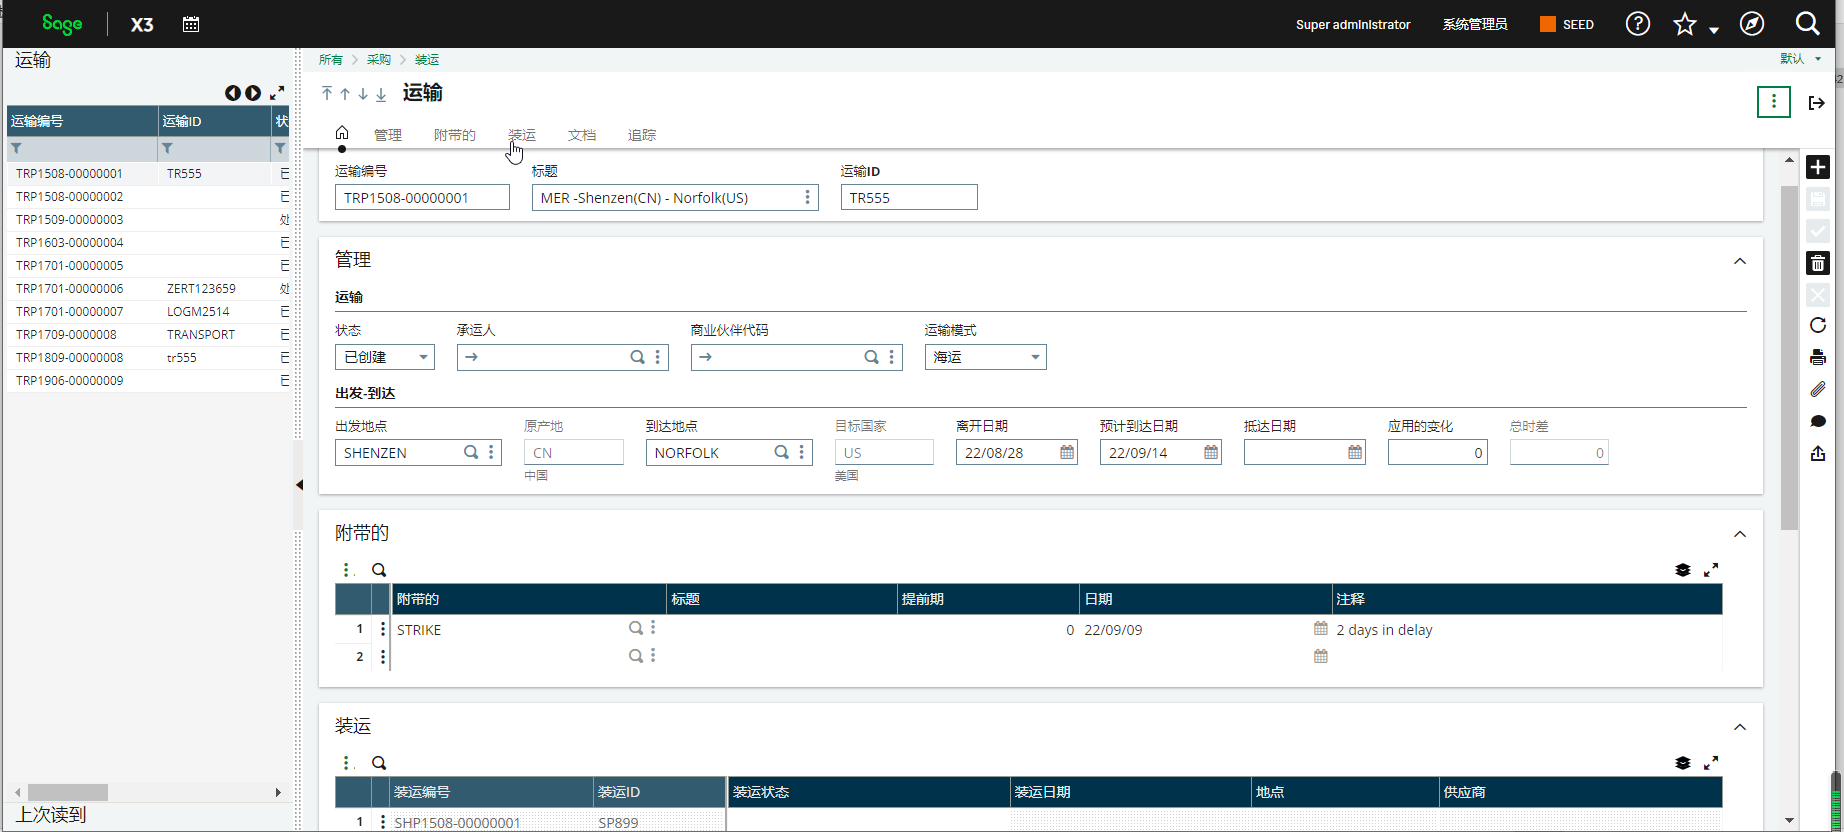Image resolution: width=1844 pixels, height=832 pixels.
Task: Collapse the 附带的 section
Action: tap(1739, 534)
